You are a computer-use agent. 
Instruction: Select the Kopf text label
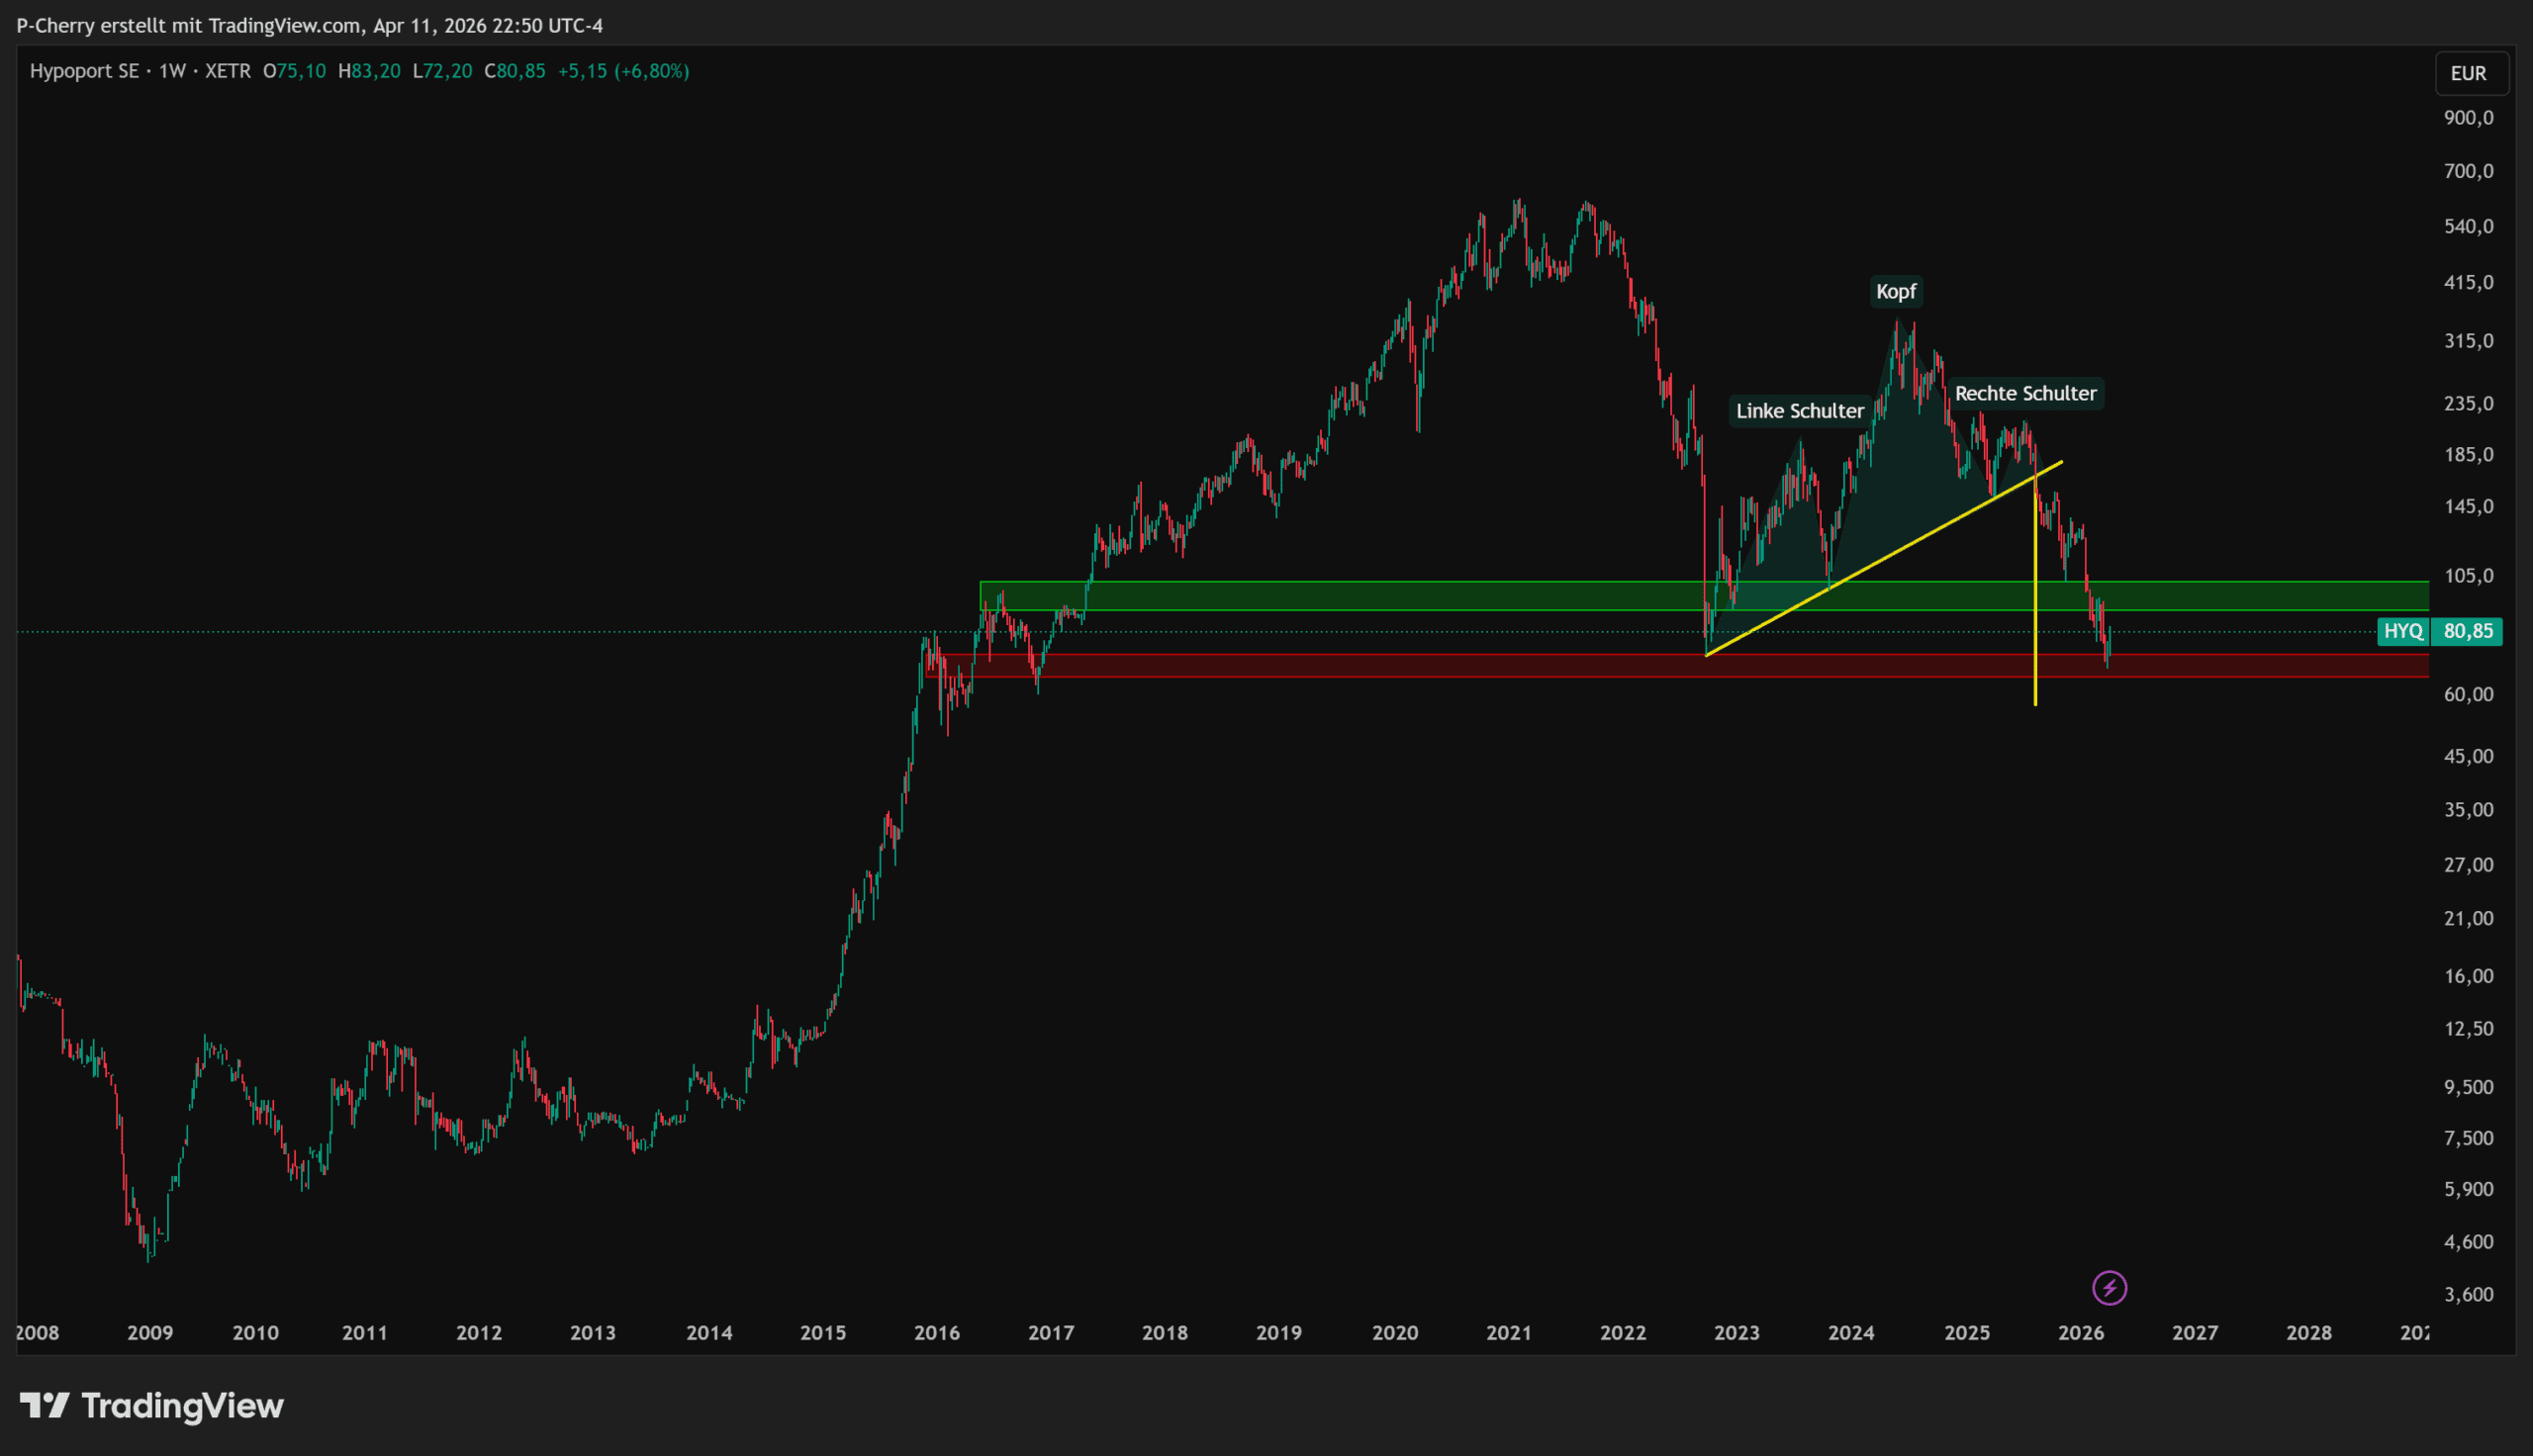click(x=1895, y=292)
